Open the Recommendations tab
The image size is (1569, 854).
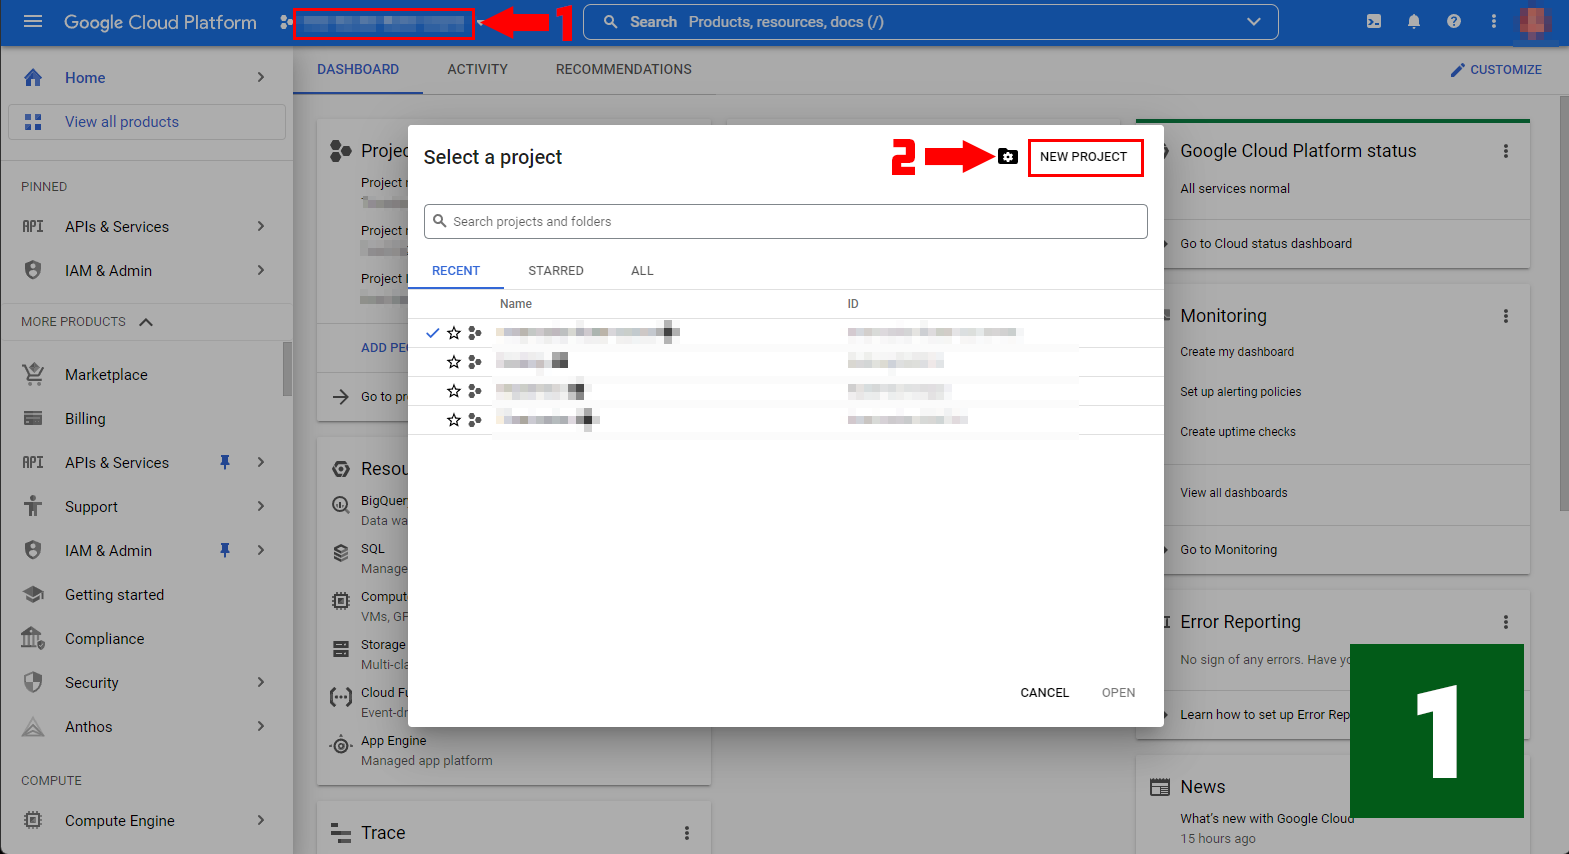(x=624, y=69)
